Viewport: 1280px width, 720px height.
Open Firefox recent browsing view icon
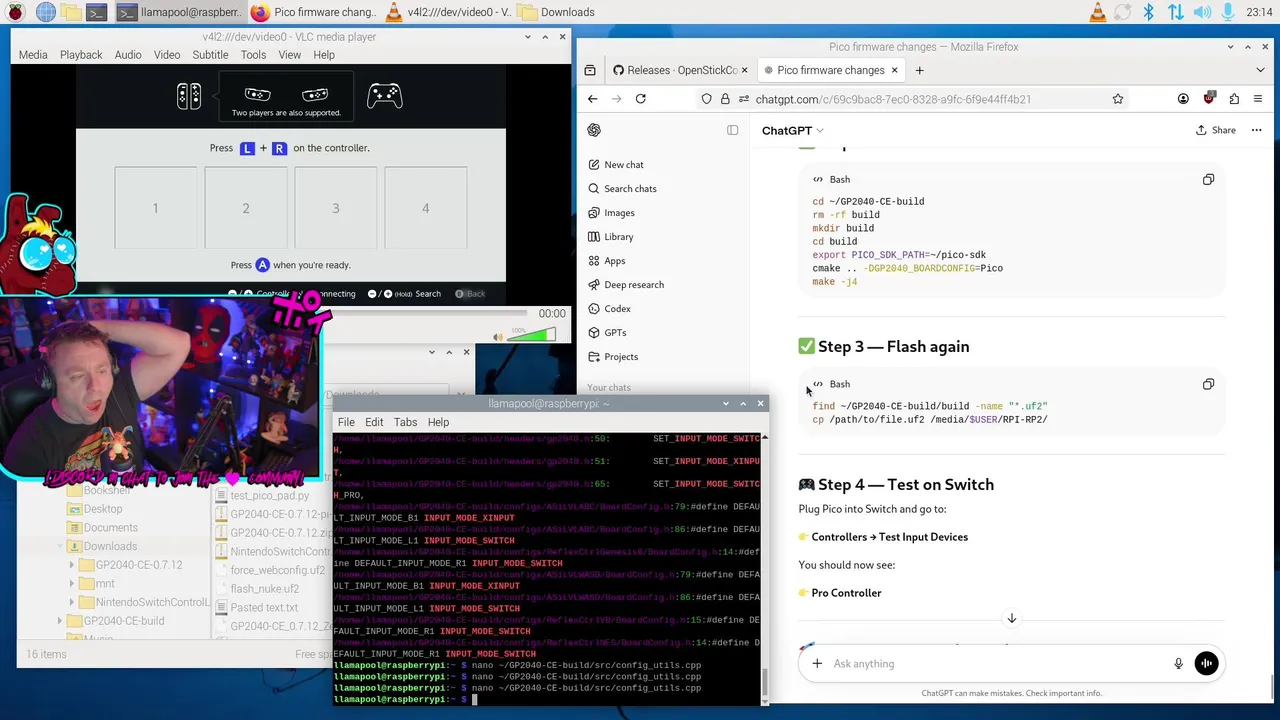tap(590, 70)
